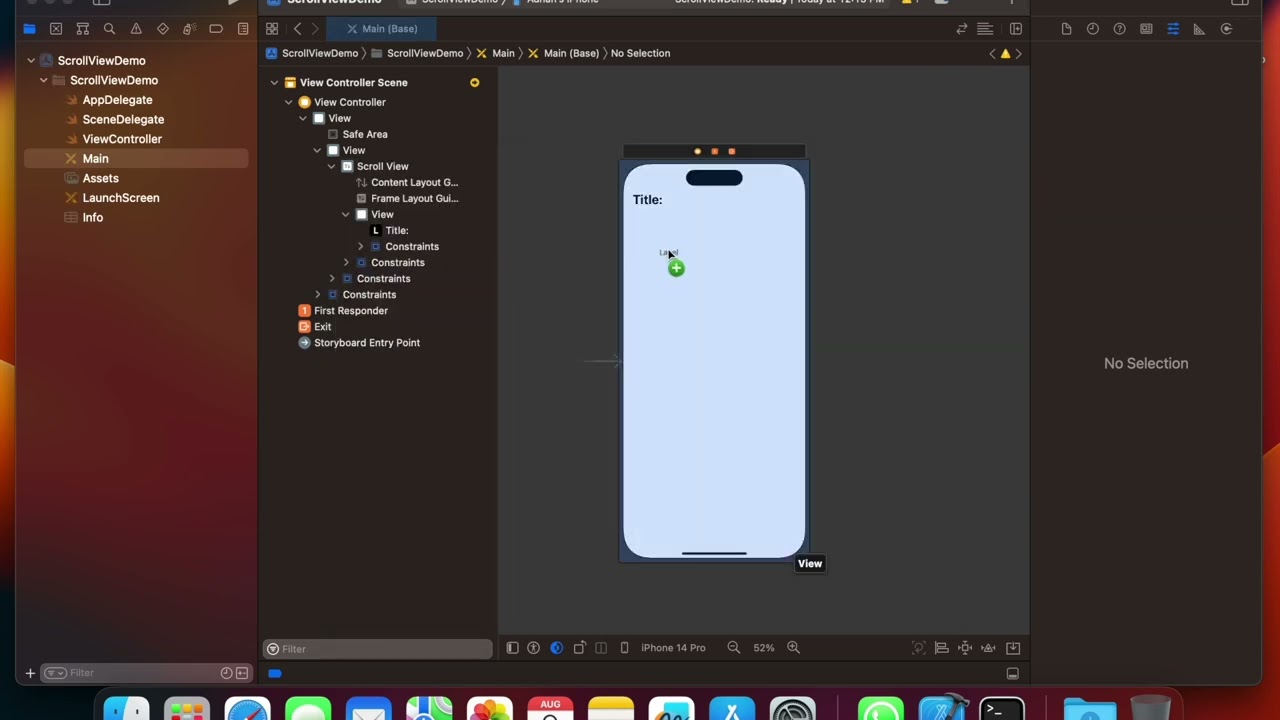Open the Breakpoint navigator icon

click(216, 29)
